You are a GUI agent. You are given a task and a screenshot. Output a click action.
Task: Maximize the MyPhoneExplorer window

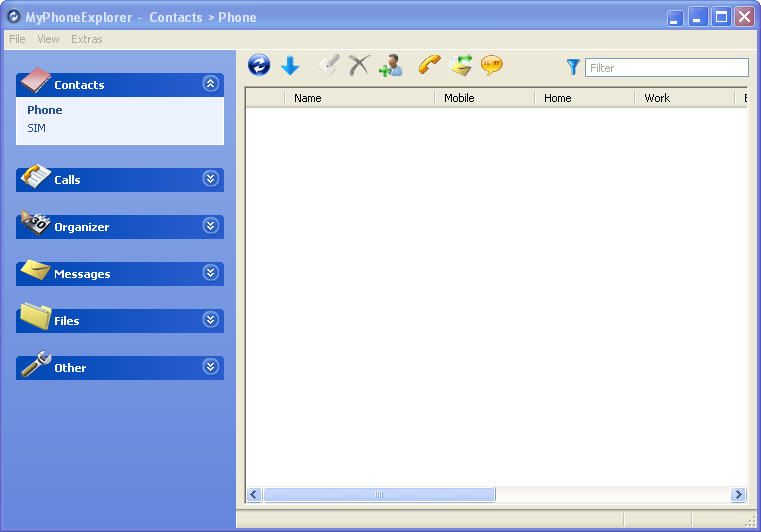[721, 17]
